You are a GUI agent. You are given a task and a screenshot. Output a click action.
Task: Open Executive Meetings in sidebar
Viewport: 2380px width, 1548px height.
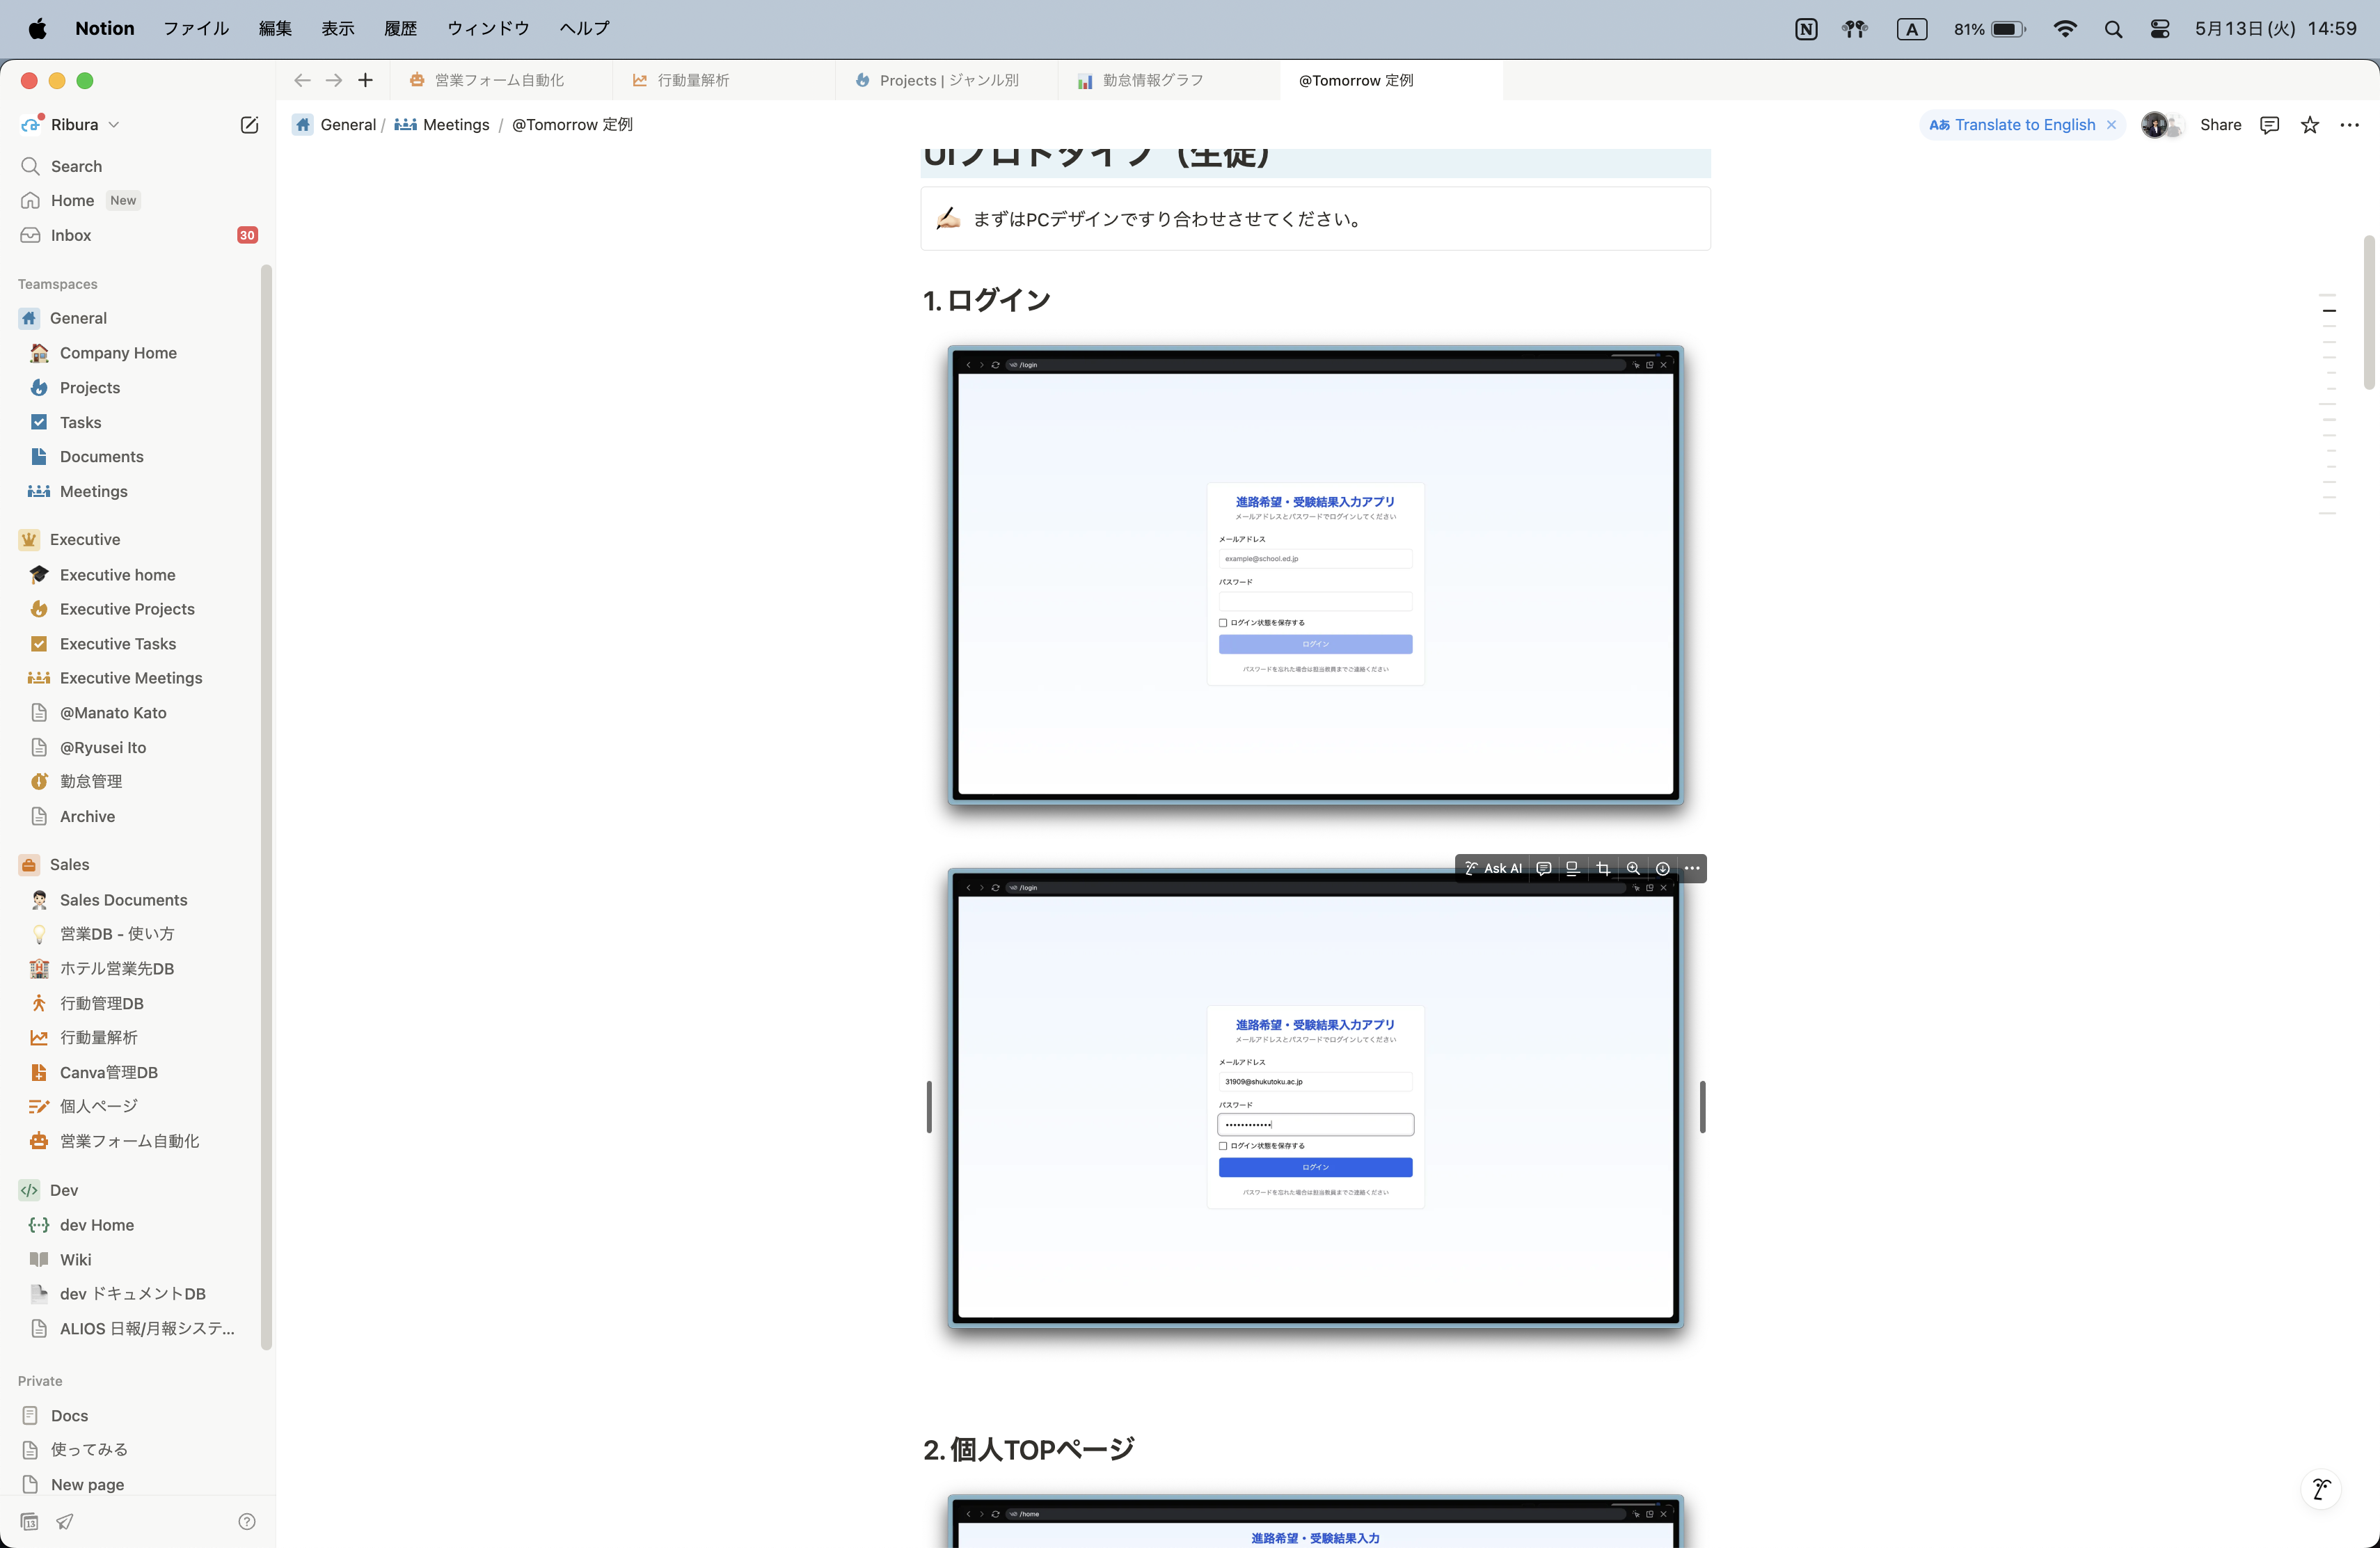pyautogui.click(x=130, y=678)
